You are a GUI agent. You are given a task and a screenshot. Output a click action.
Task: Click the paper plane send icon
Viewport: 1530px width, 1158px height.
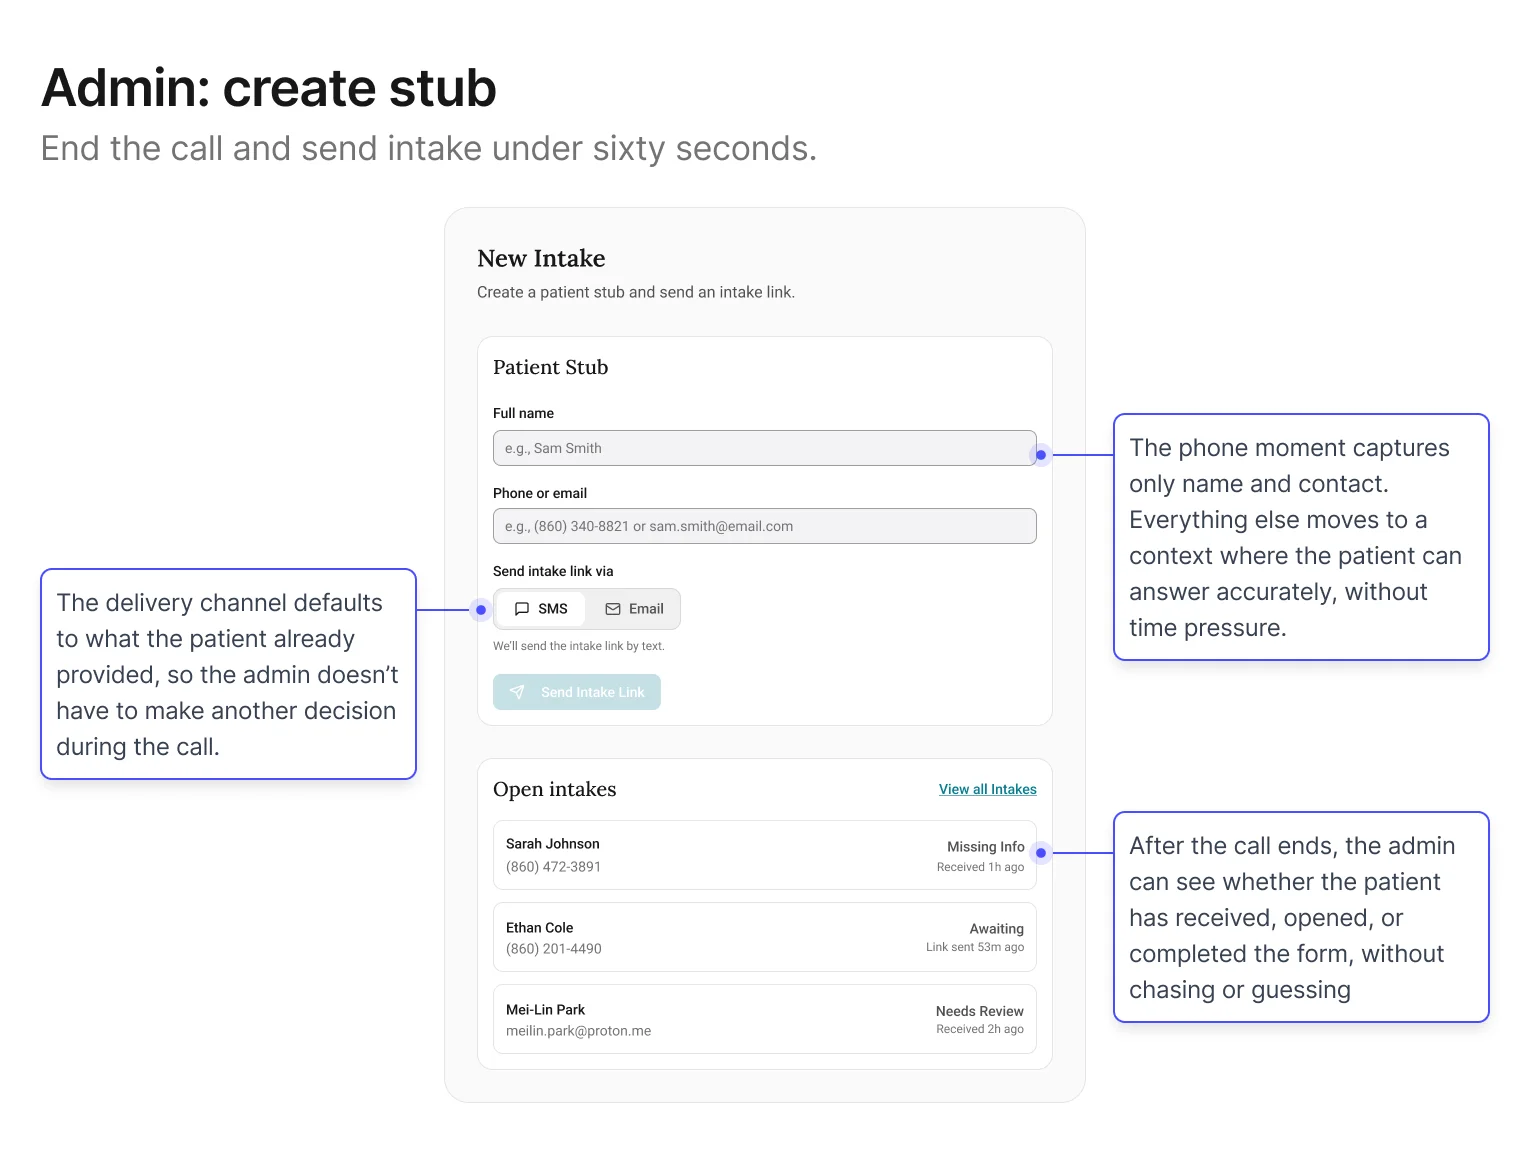517,692
